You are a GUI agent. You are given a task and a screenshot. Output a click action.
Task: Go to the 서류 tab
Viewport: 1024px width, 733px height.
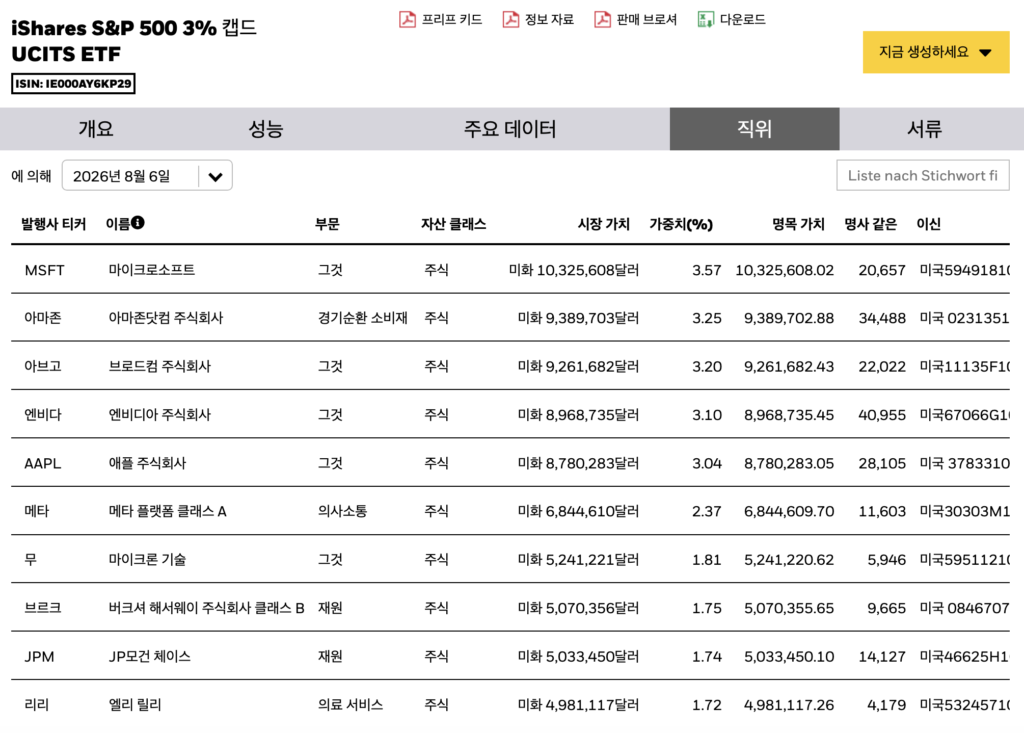tap(924, 129)
